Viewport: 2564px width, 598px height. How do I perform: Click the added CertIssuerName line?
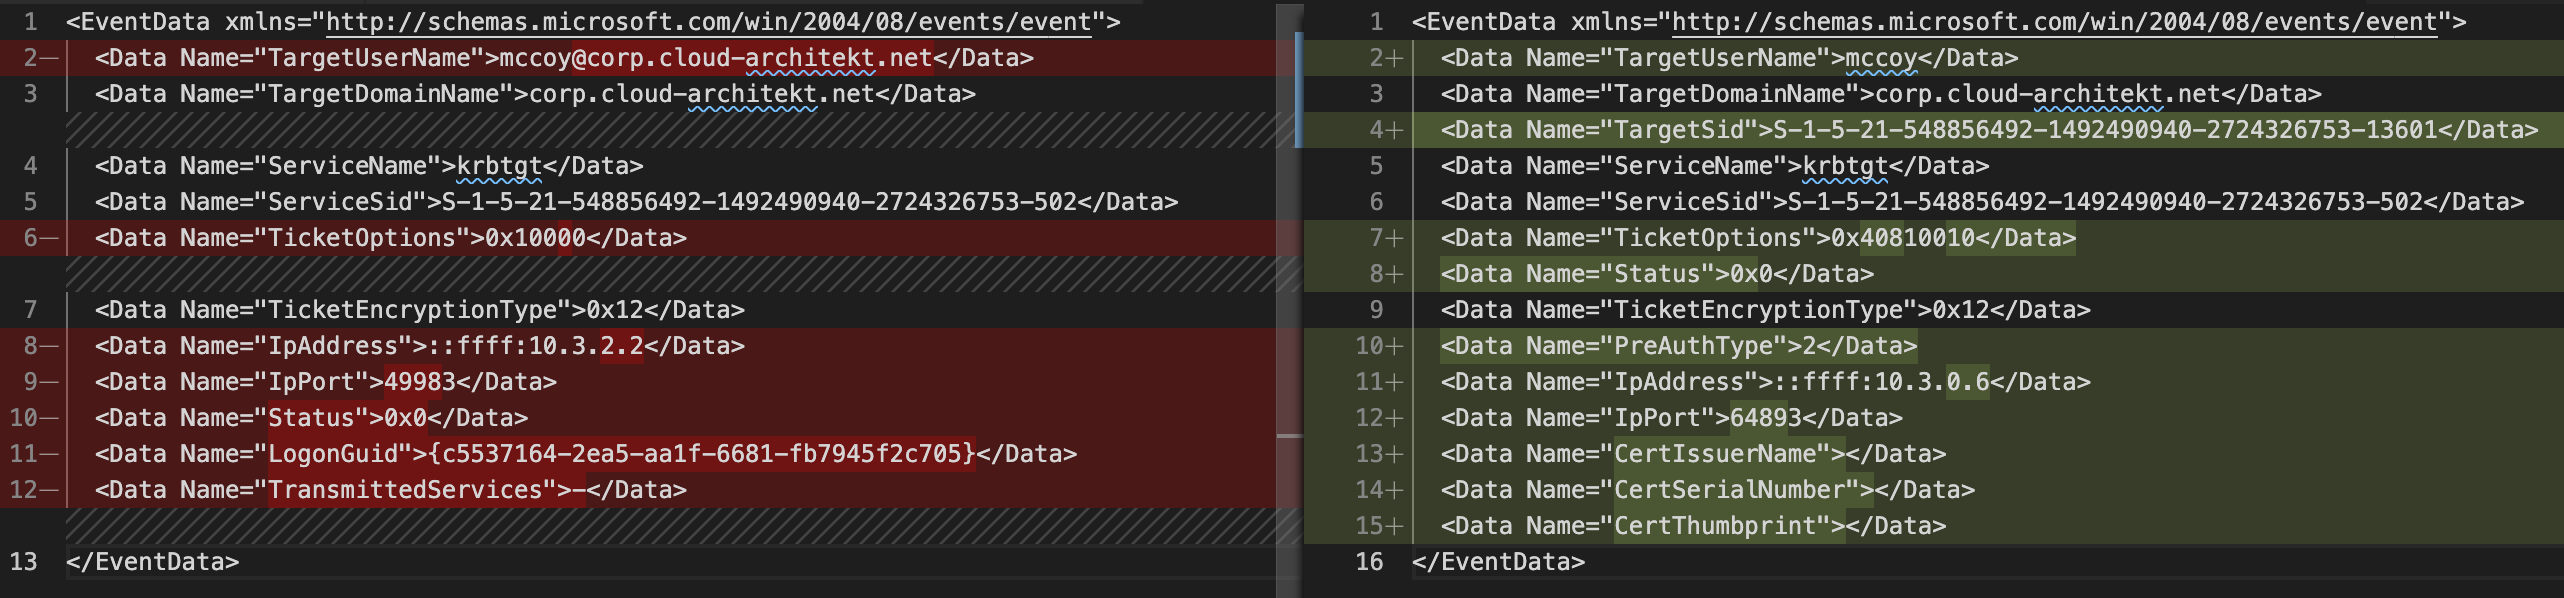coord(1692,454)
